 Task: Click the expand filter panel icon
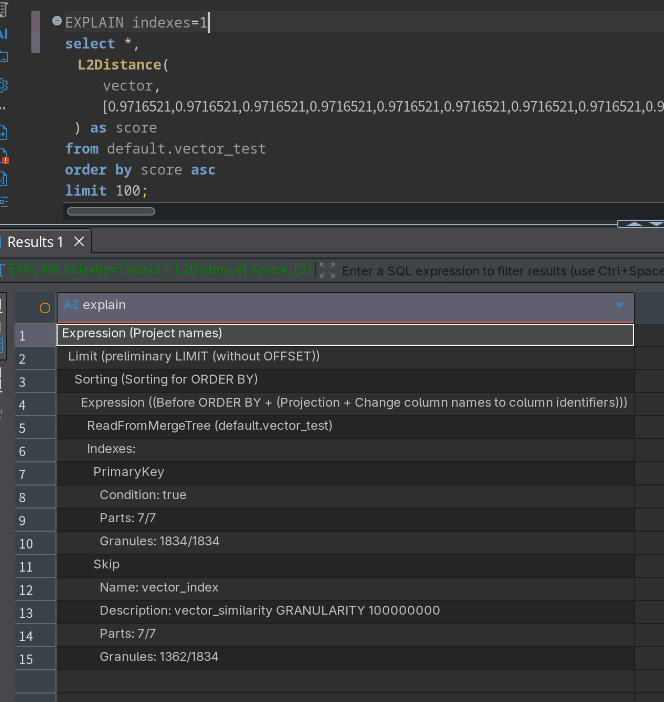click(x=327, y=270)
